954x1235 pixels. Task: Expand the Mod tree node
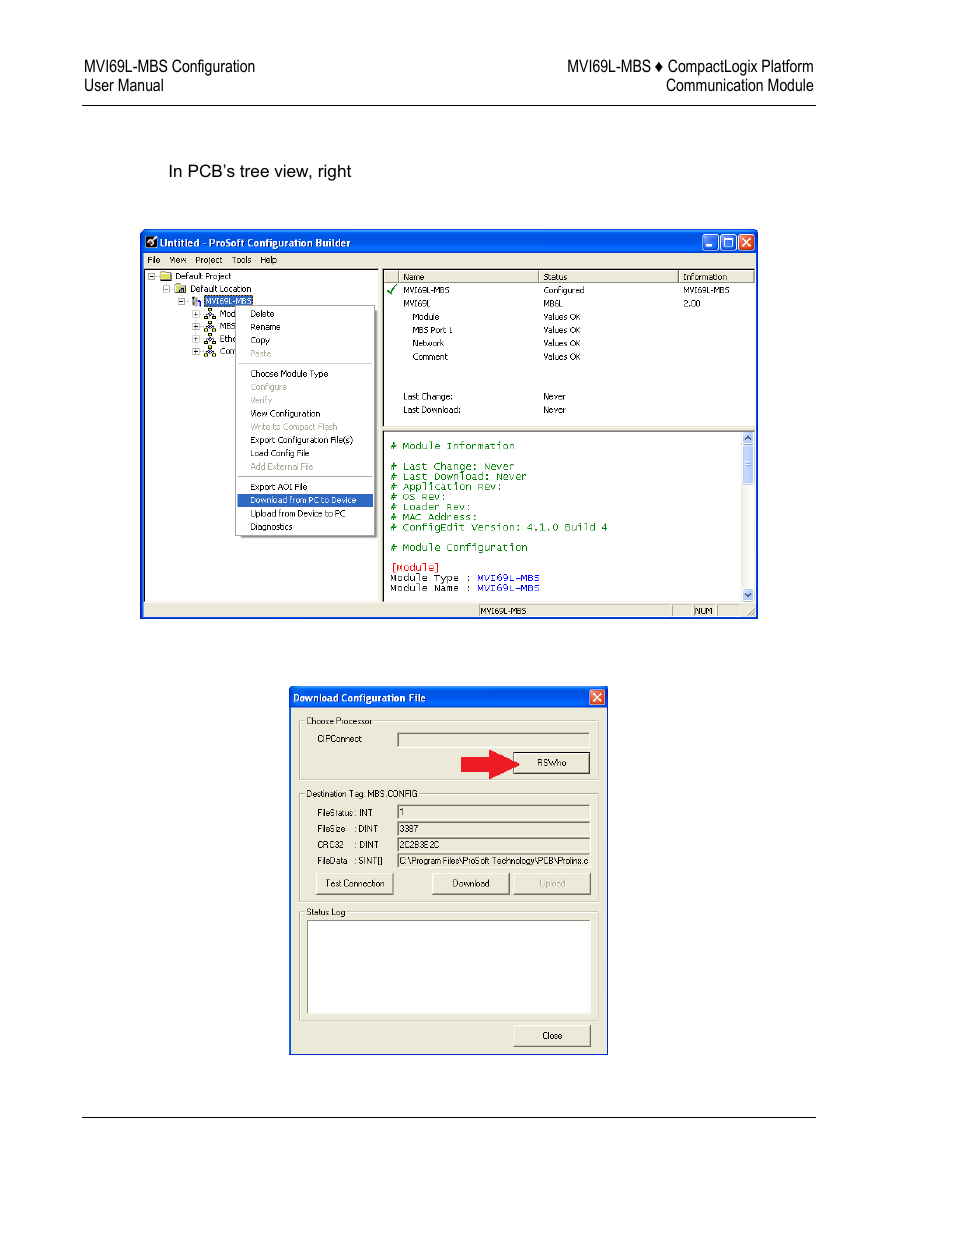[196, 314]
